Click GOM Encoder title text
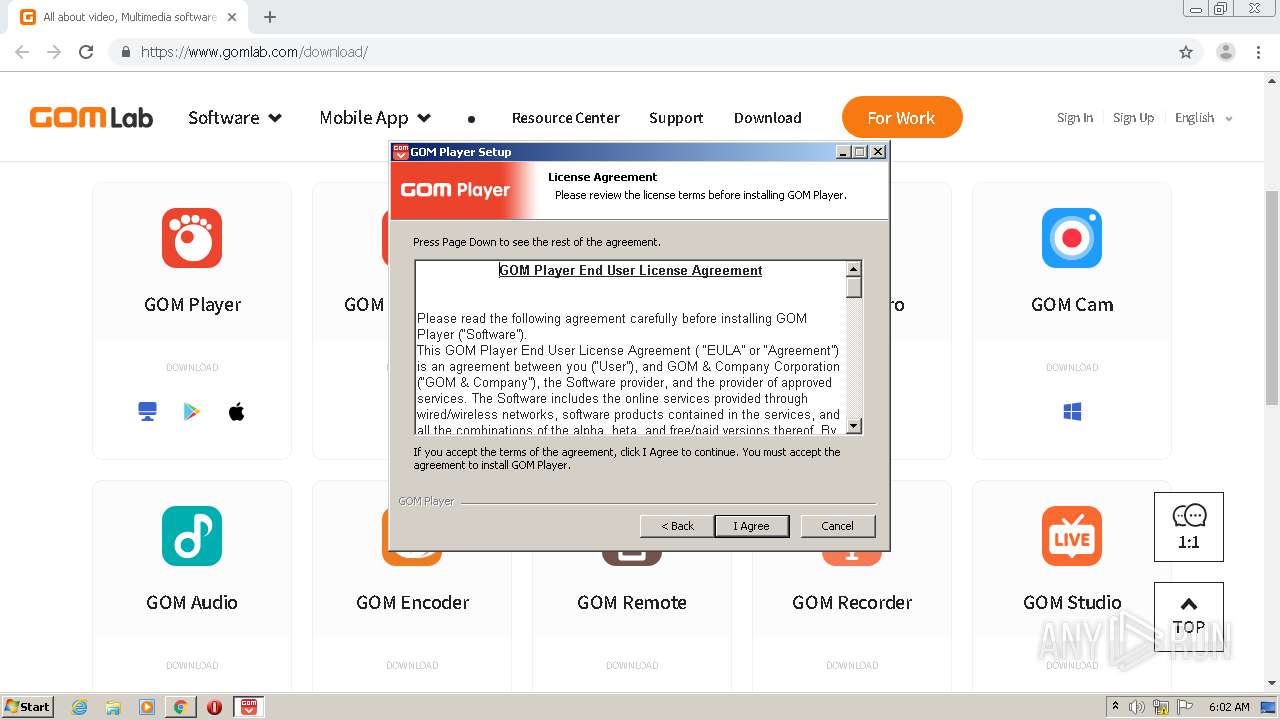The image size is (1280, 720). pyautogui.click(x=413, y=603)
